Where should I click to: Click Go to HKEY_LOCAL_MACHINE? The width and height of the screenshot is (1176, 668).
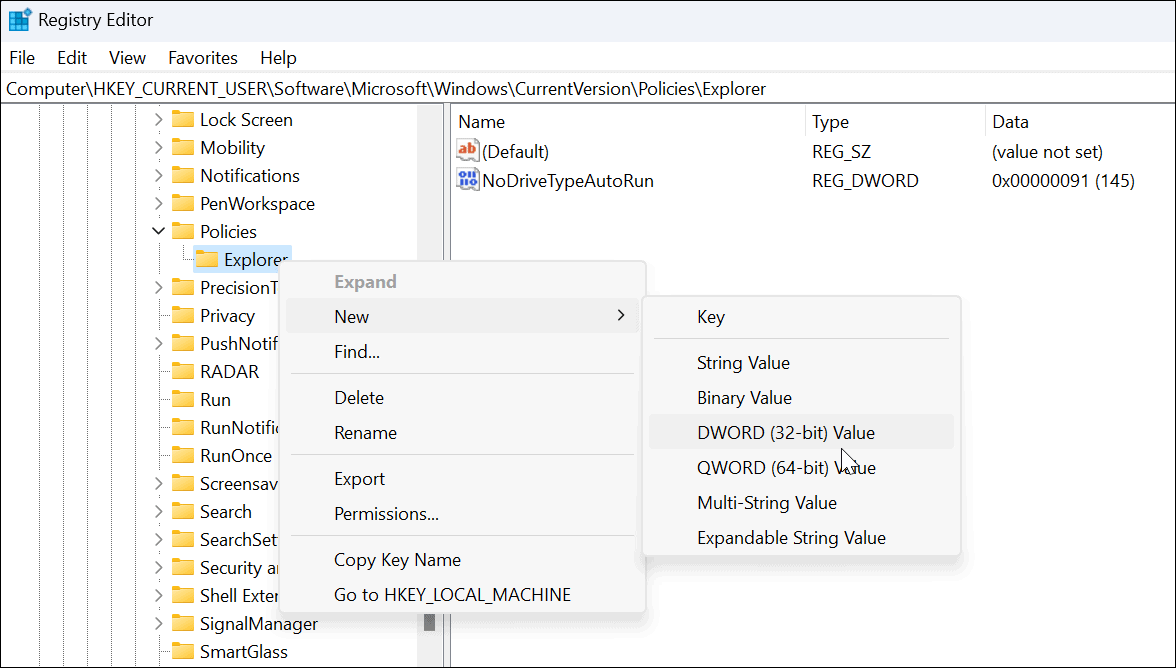tap(452, 594)
